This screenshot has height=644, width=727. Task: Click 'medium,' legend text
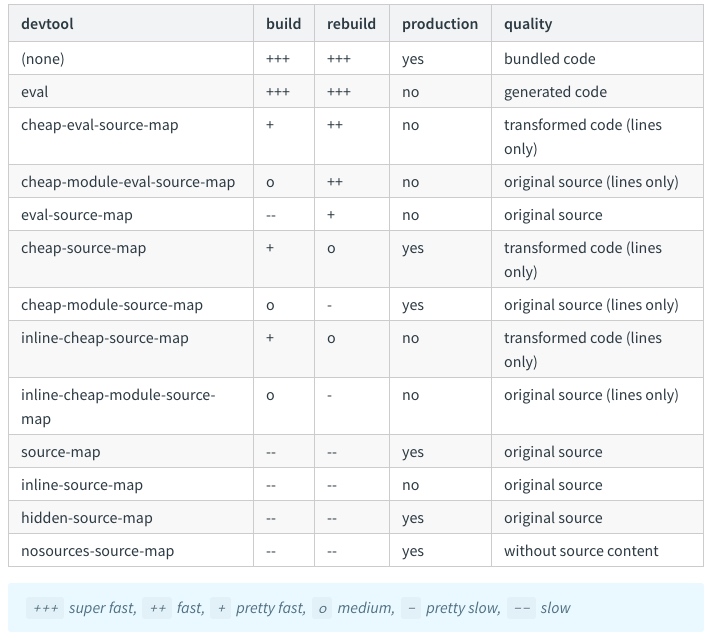click(366, 608)
